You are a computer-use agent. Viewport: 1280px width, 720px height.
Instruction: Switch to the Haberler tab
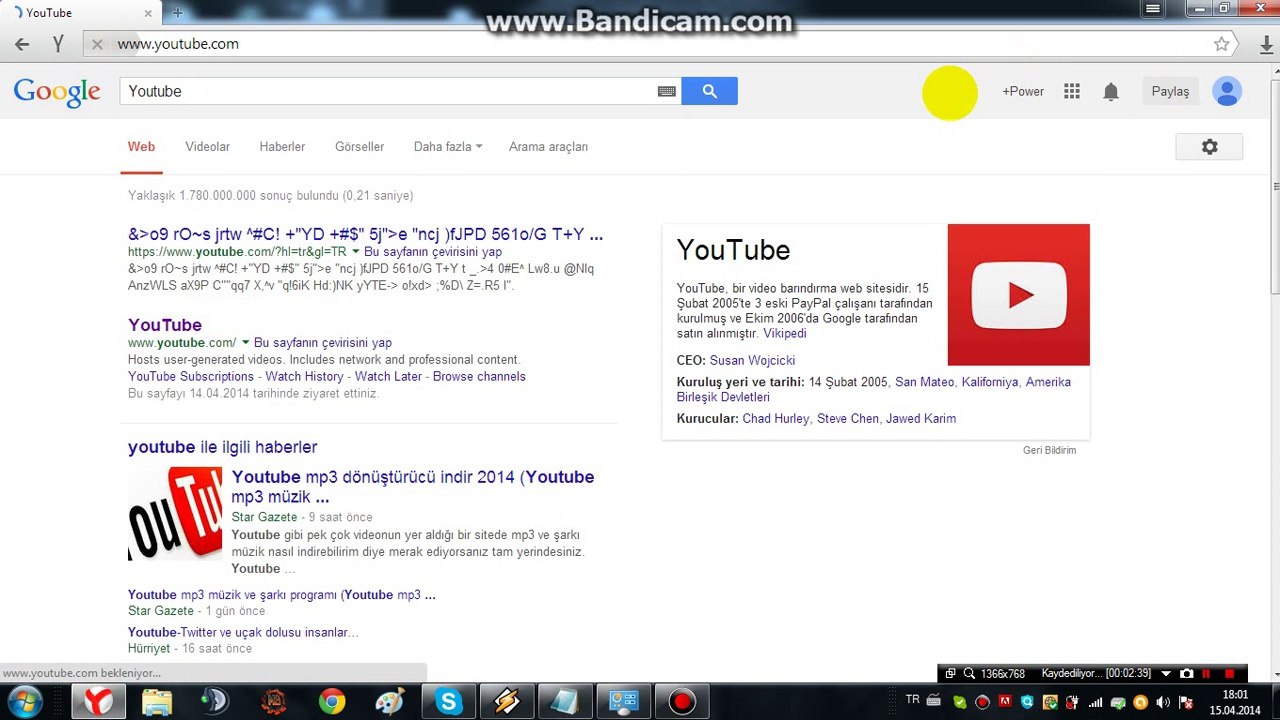(282, 147)
